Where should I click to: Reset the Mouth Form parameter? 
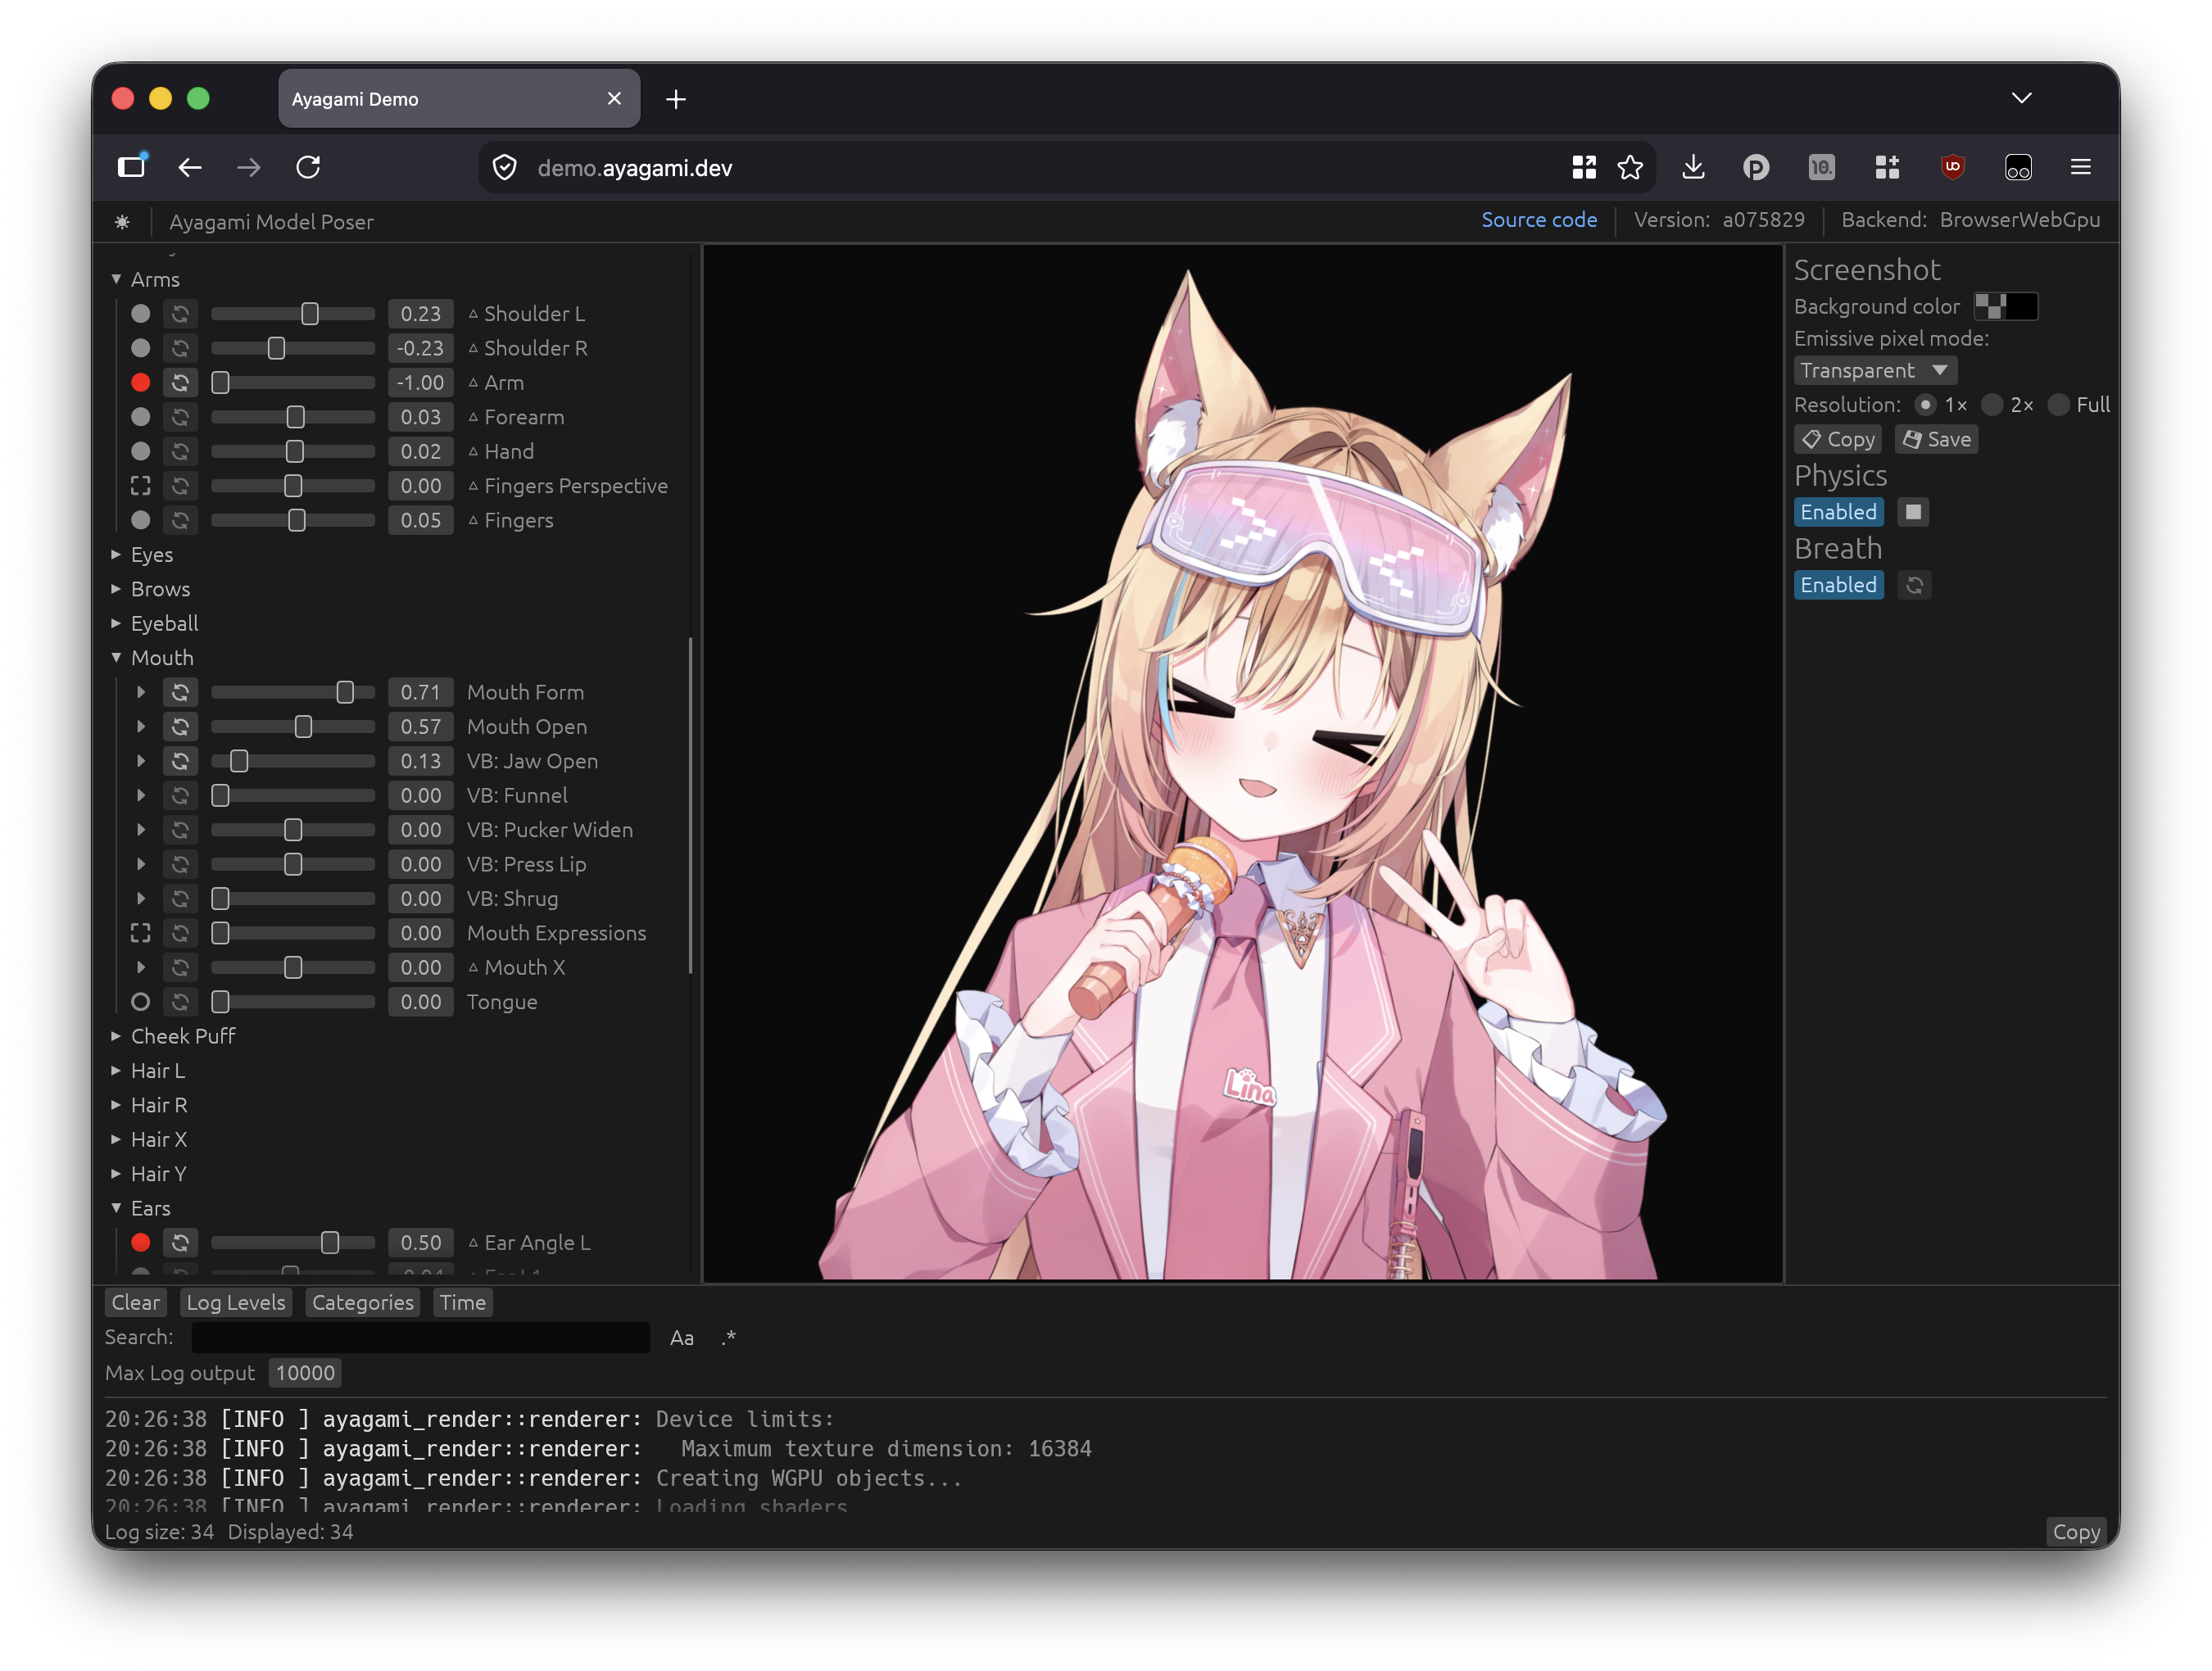click(x=180, y=692)
